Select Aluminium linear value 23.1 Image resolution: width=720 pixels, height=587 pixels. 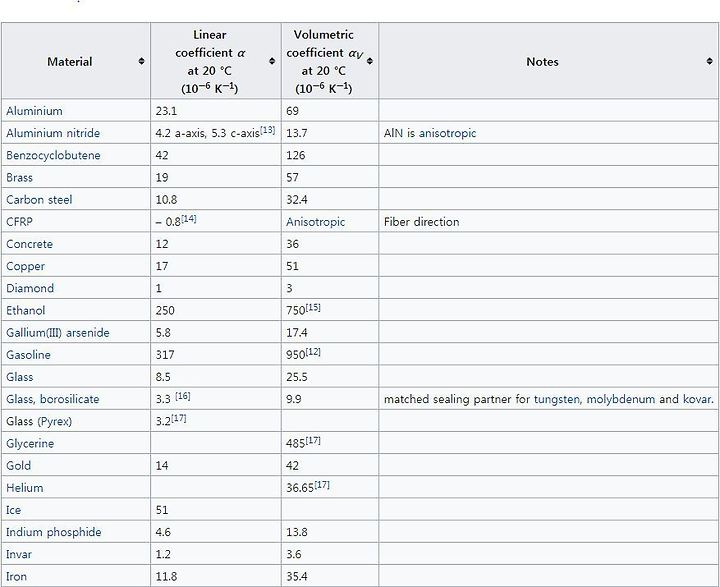pos(166,111)
